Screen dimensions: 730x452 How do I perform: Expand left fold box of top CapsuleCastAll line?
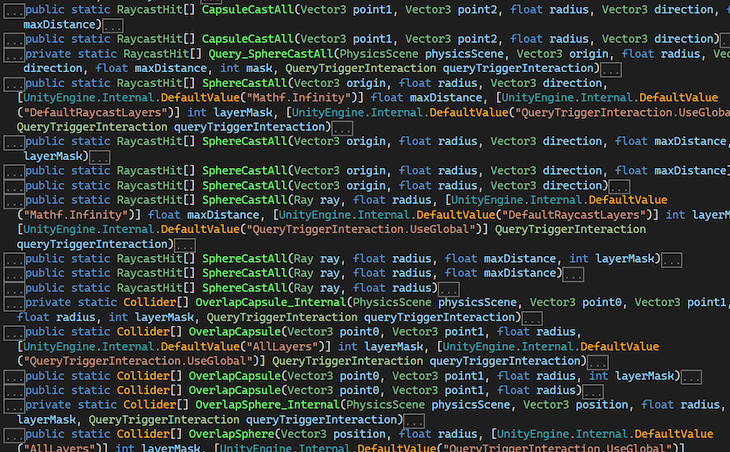[14, 11]
